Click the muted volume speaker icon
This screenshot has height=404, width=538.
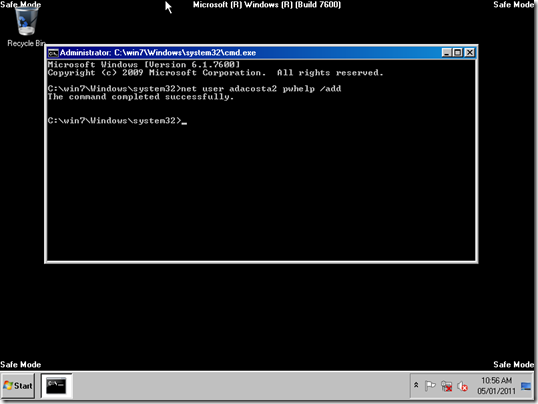pos(463,386)
